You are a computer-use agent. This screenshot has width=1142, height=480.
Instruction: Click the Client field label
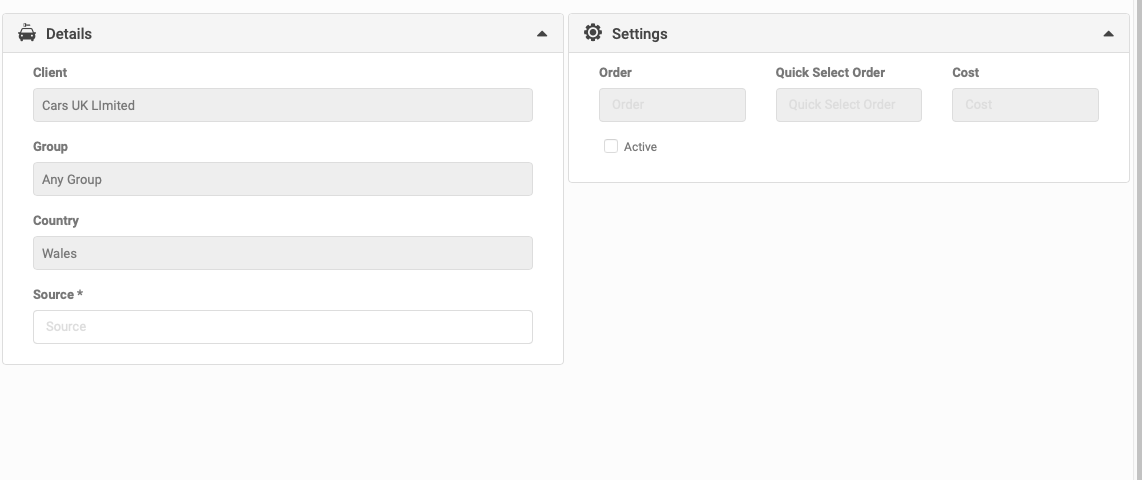[50, 72]
